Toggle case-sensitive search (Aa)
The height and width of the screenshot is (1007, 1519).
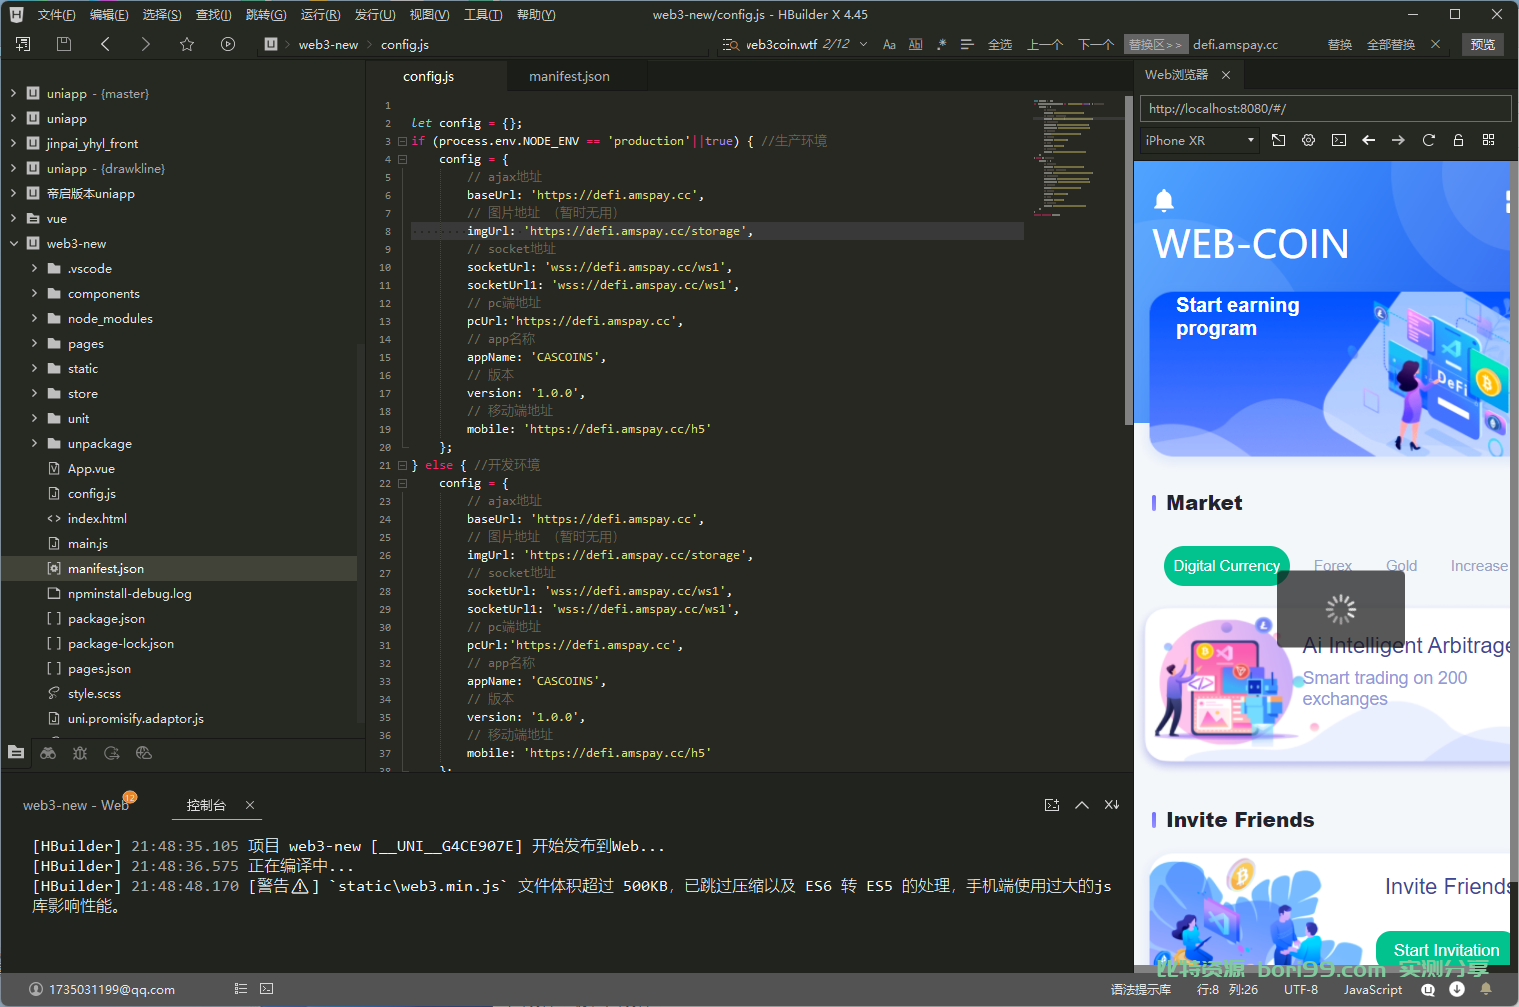(889, 44)
